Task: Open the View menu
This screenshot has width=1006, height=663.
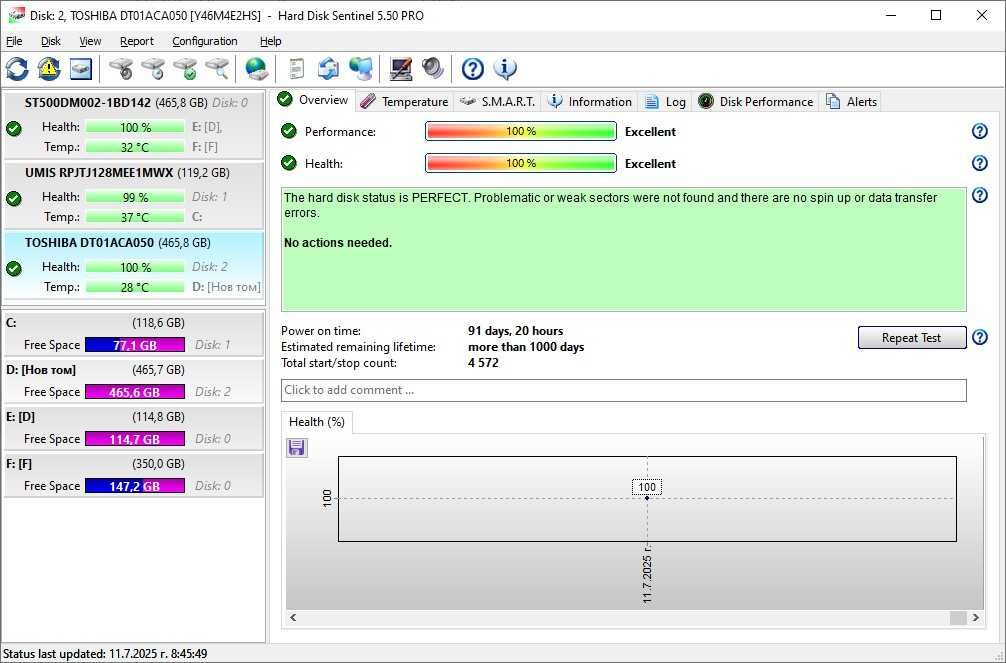Action: (x=90, y=41)
